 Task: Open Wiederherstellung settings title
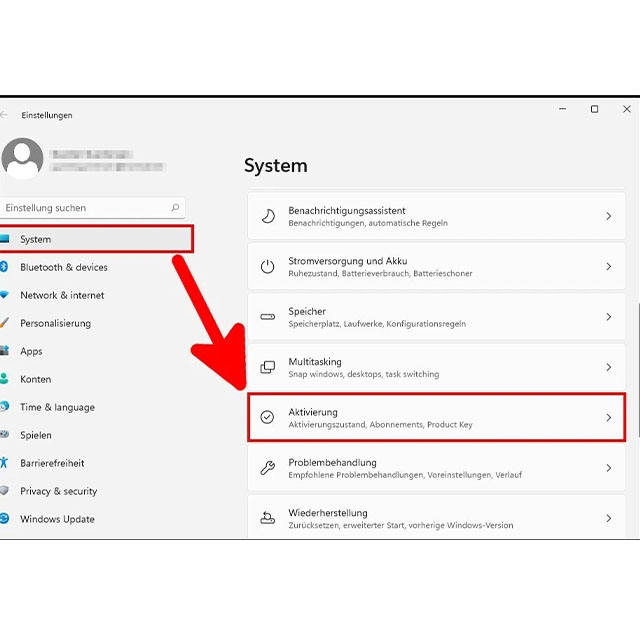tap(328, 513)
